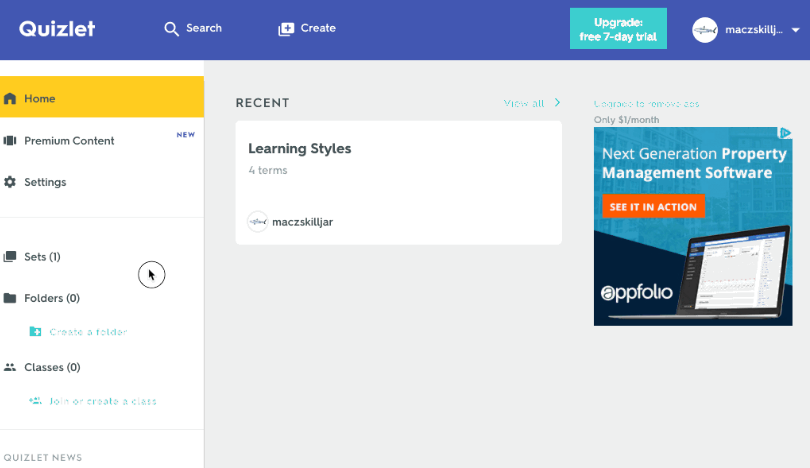Click the Search magnifier icon
This screenshot has height=468, width=810.
172,29
